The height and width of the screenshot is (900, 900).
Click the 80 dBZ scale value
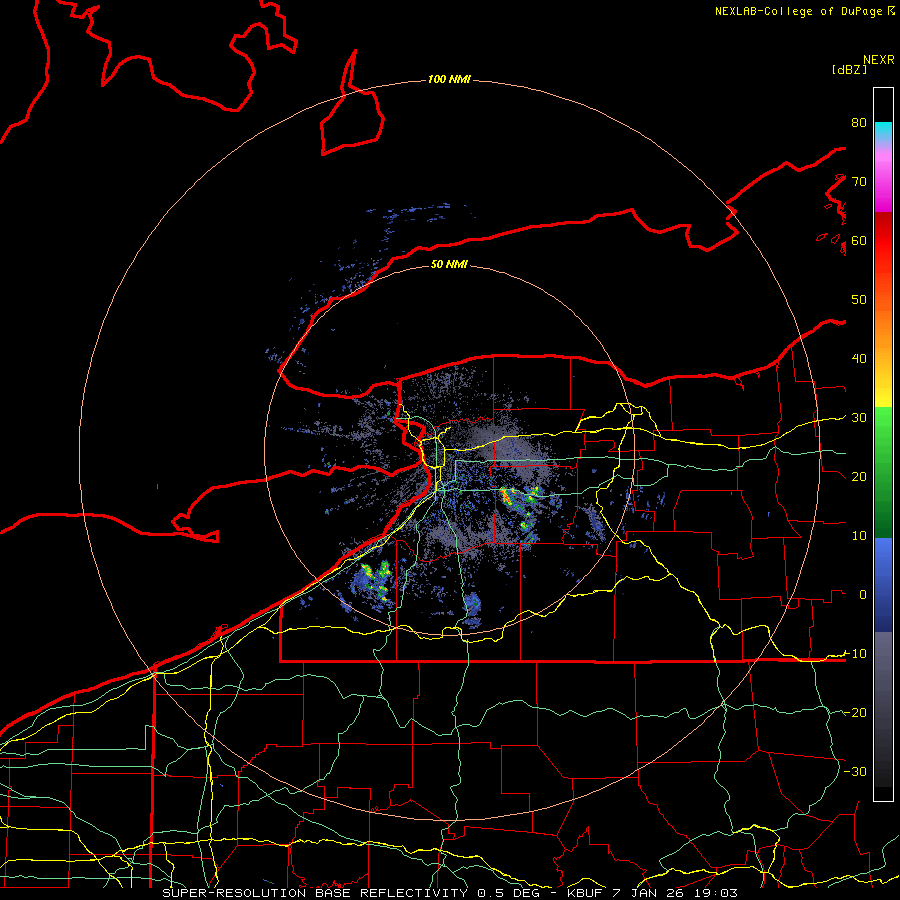[x=859, y=123]
